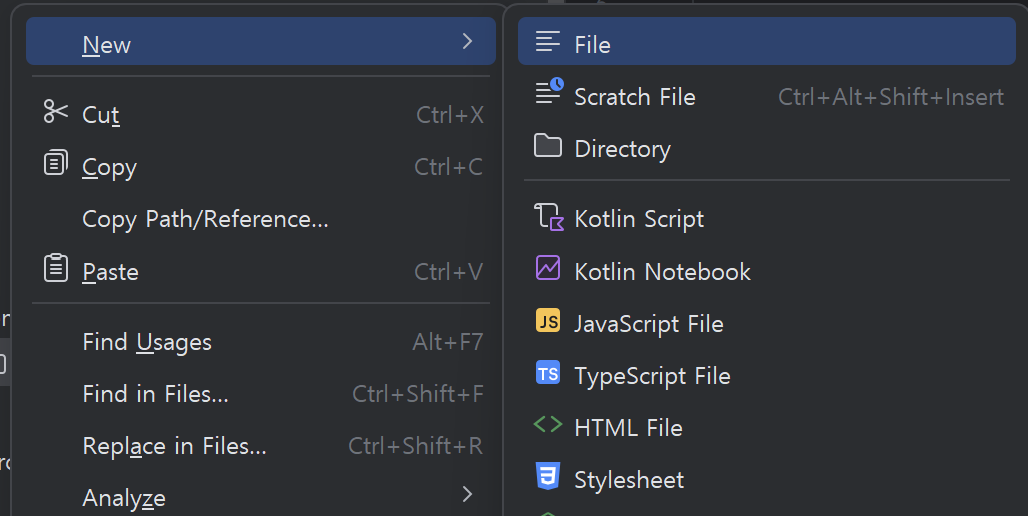
Task: Click the Copy documents icon
Action: point(55,164)
